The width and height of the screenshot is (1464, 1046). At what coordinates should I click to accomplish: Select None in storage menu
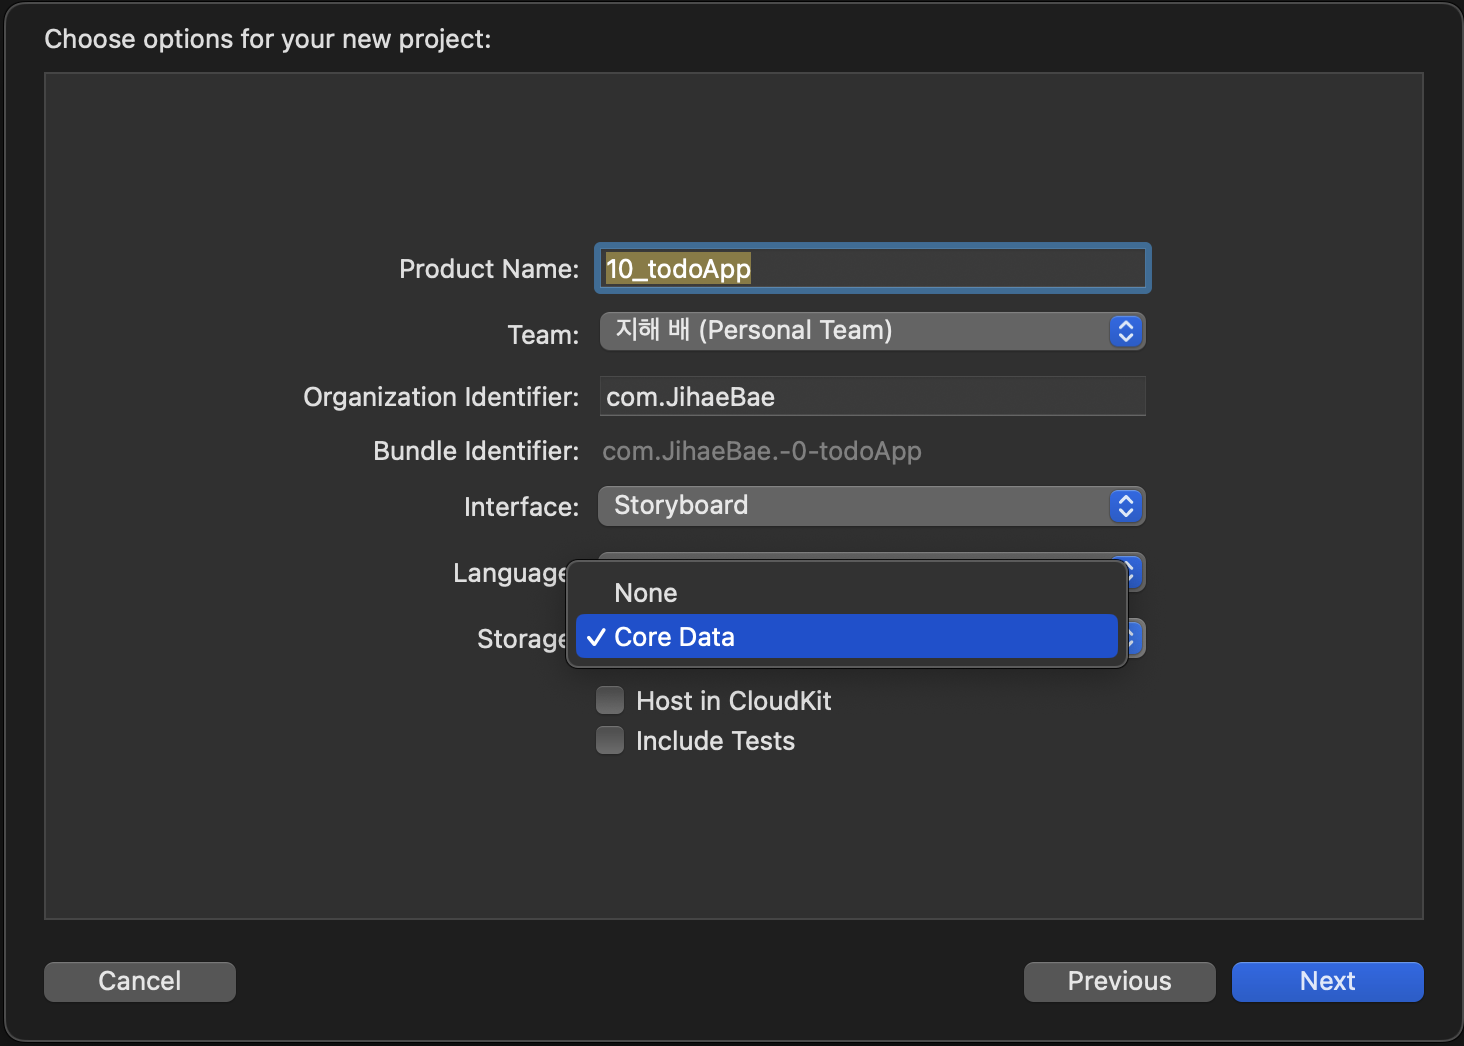coord(846,593)
